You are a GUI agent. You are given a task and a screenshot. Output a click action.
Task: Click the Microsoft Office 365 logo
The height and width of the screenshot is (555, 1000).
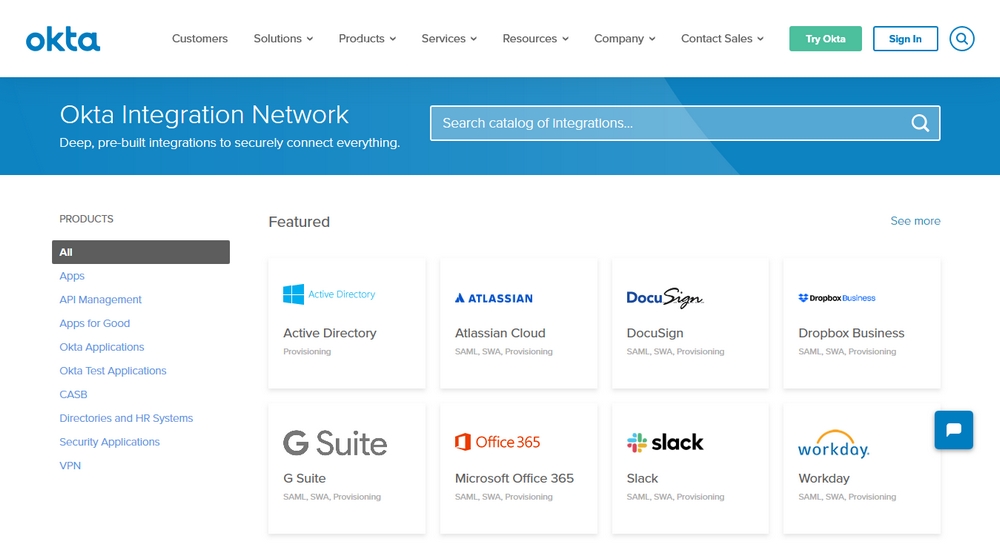click(497, 442)
